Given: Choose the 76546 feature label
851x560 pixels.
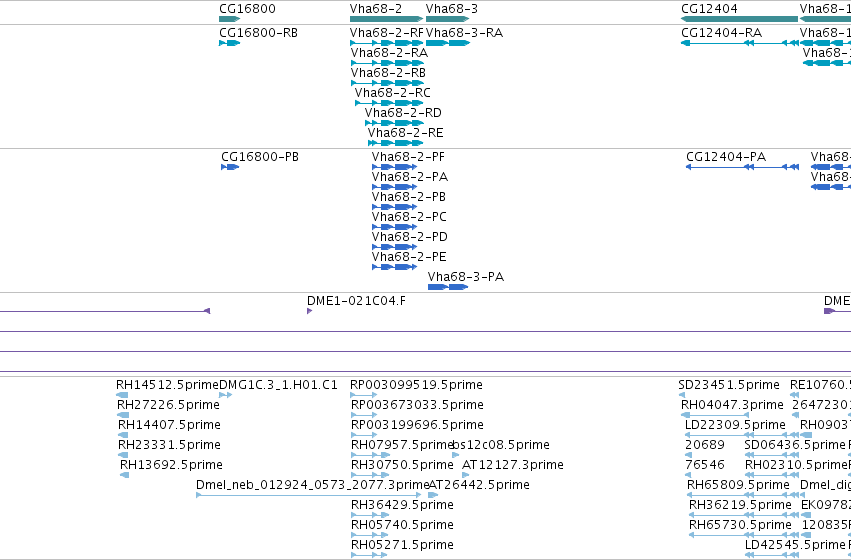Looking at the screenshot, I should coord(704,465).
